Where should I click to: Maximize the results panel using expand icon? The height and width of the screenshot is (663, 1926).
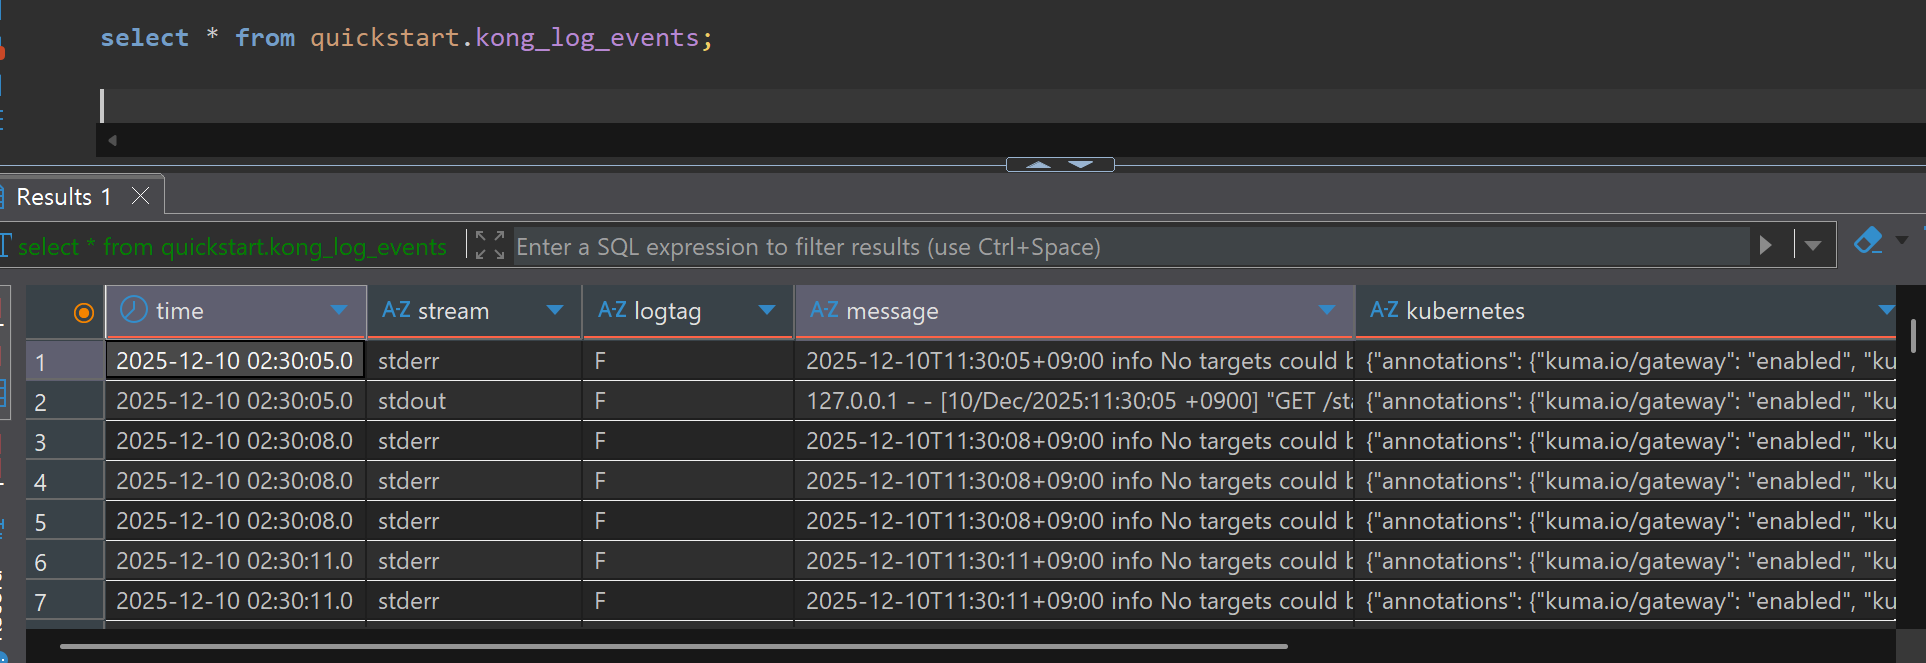(x=489, y=246)
